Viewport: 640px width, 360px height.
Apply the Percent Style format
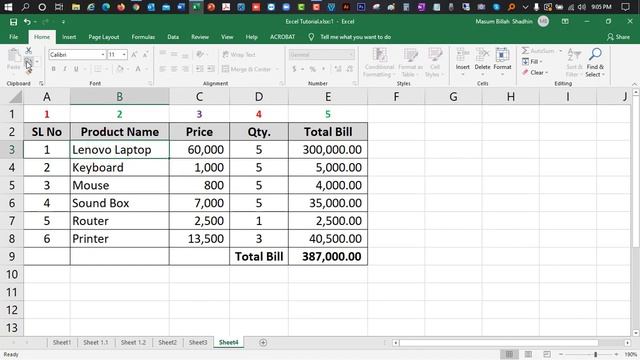click(x=313, y=69)
